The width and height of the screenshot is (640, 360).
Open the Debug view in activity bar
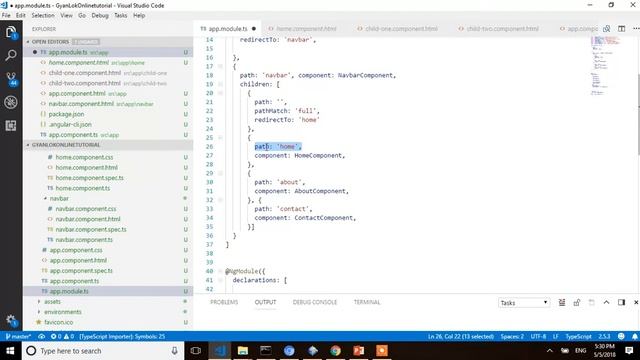(11, 102)
